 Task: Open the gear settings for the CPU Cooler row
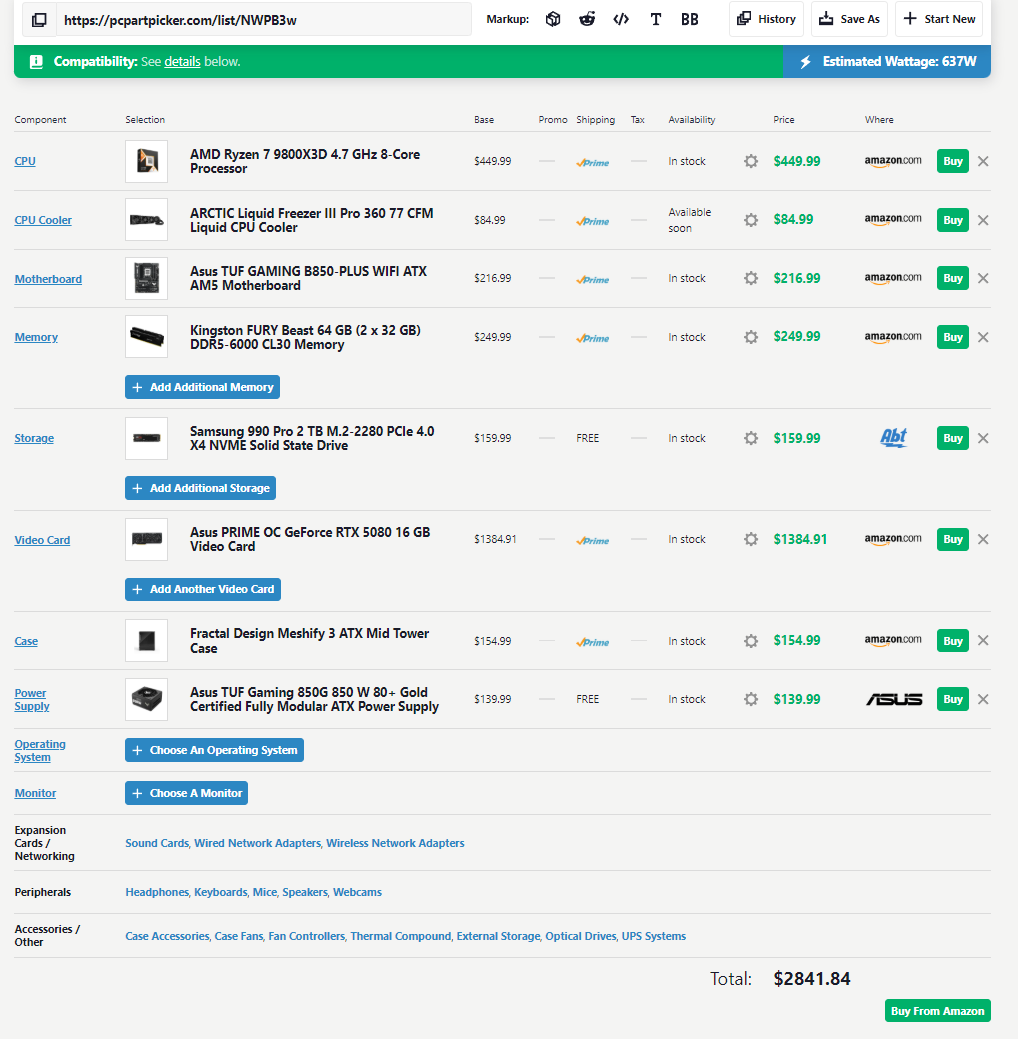(751, 220)
